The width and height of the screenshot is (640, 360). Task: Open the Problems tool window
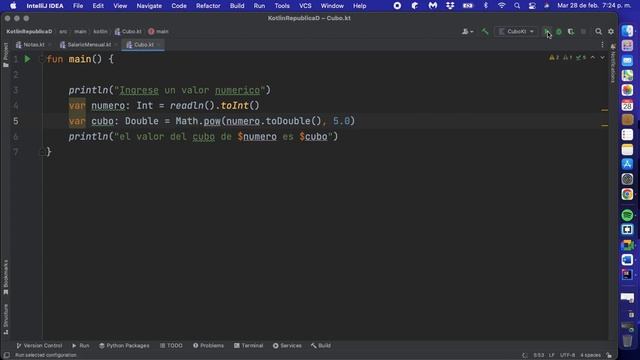(x=209, y=346)
